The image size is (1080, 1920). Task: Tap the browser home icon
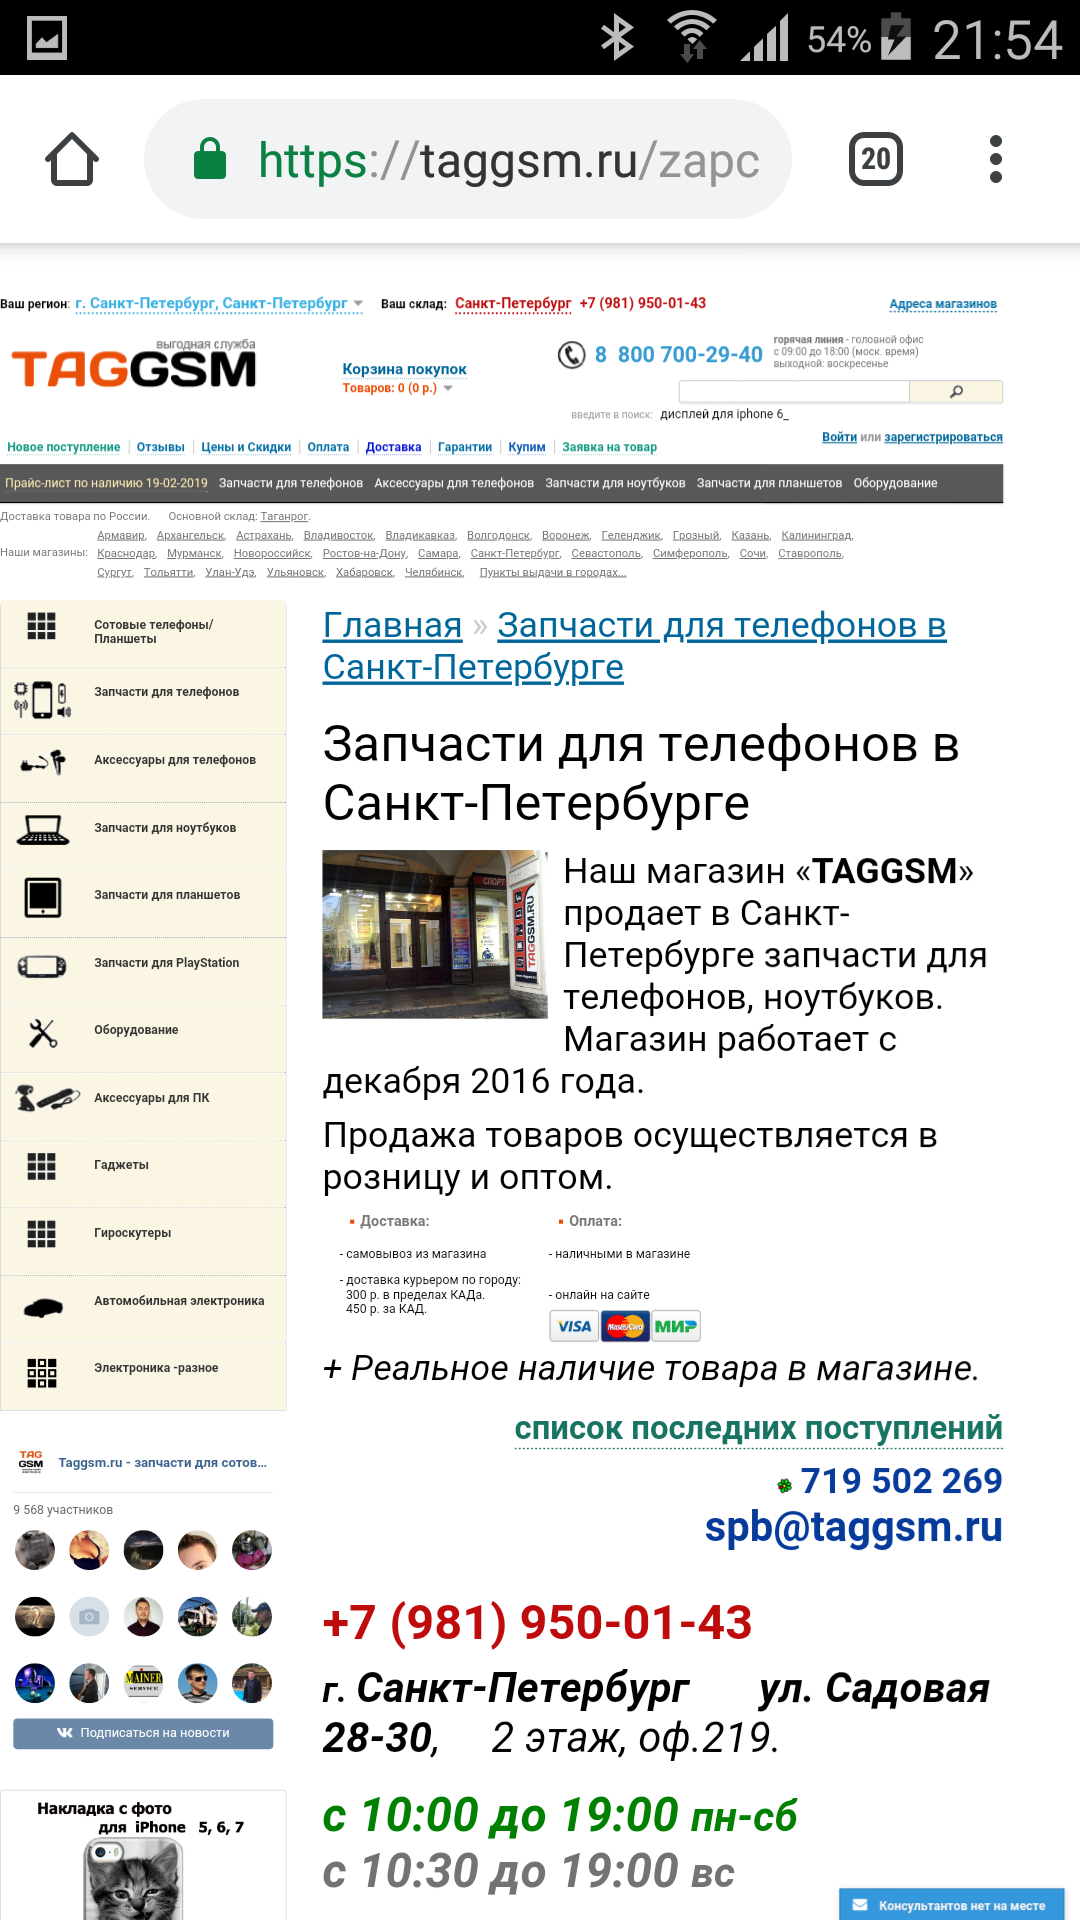72,159
